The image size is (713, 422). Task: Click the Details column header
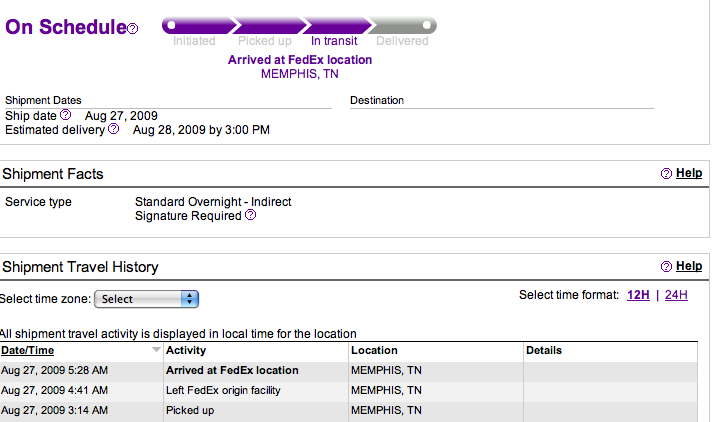[x=544, y=351]
